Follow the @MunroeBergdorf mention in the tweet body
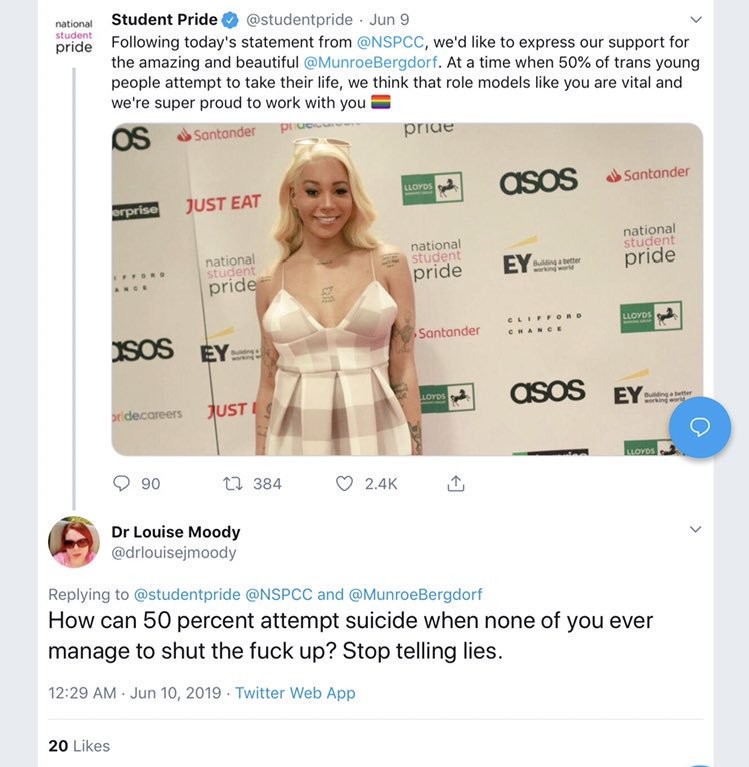749x767 pixels. pos(370,62)
